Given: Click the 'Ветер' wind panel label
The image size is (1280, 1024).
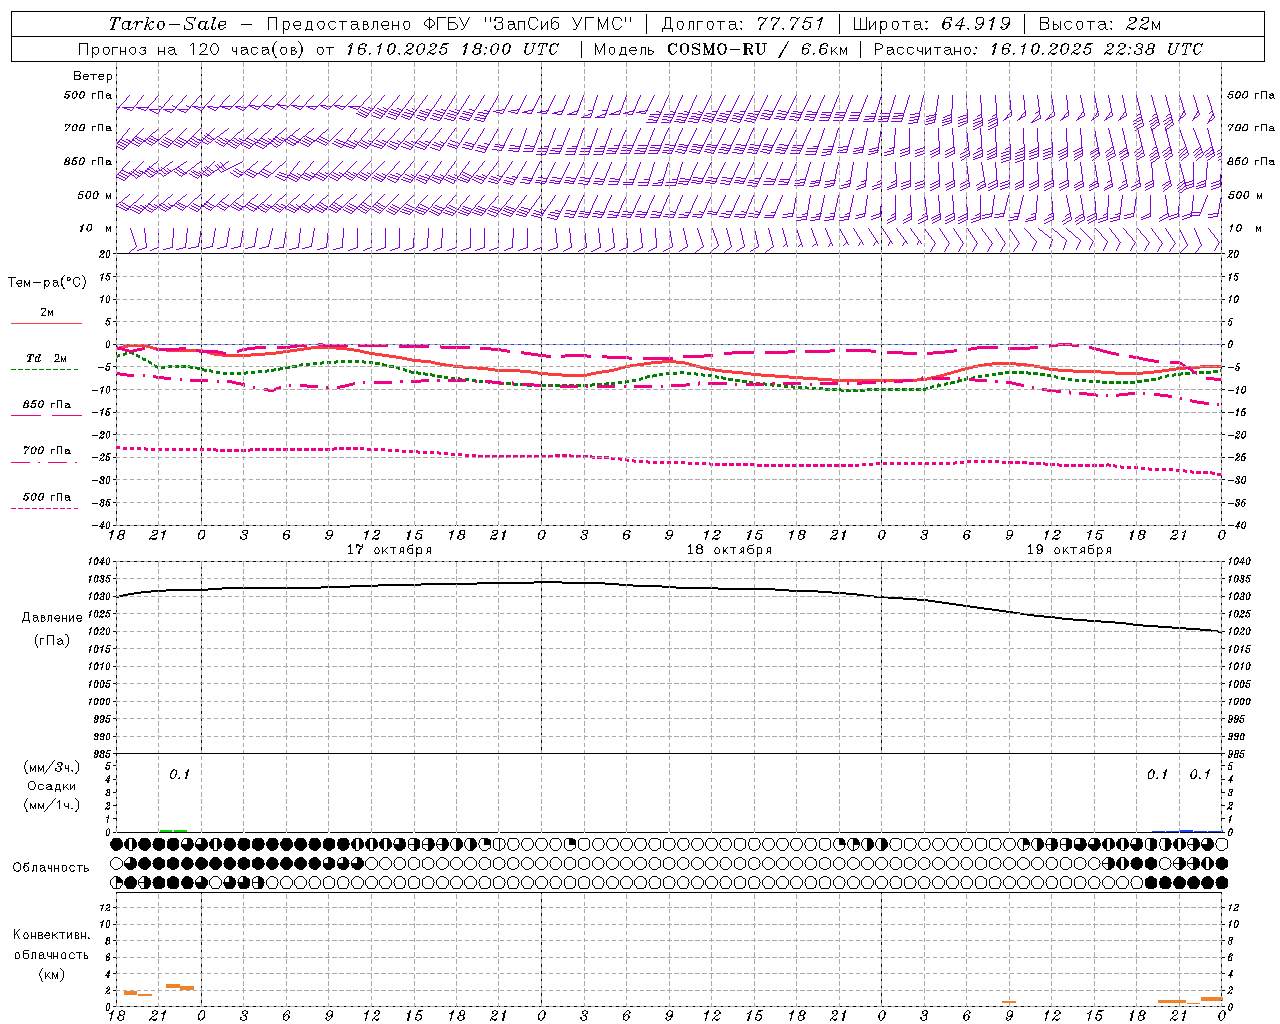Looking at the screenshot, I should coord(93,76).
